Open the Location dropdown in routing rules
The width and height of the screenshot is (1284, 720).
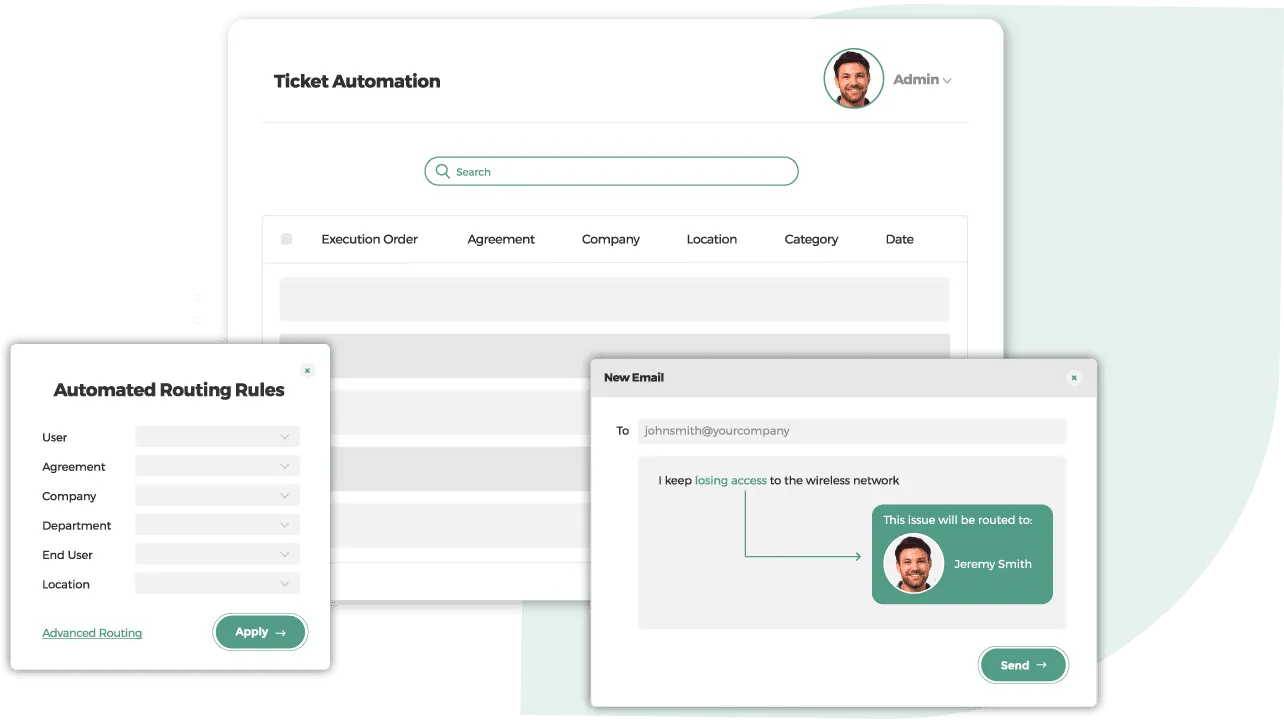click(217, 584)
